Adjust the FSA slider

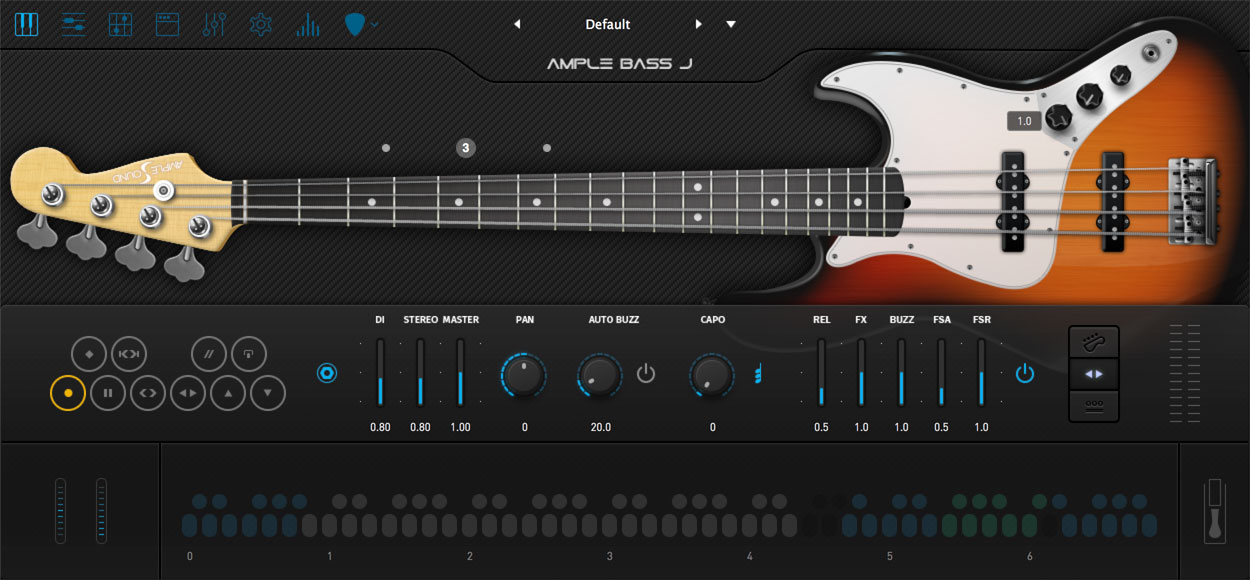pos(941,372)
